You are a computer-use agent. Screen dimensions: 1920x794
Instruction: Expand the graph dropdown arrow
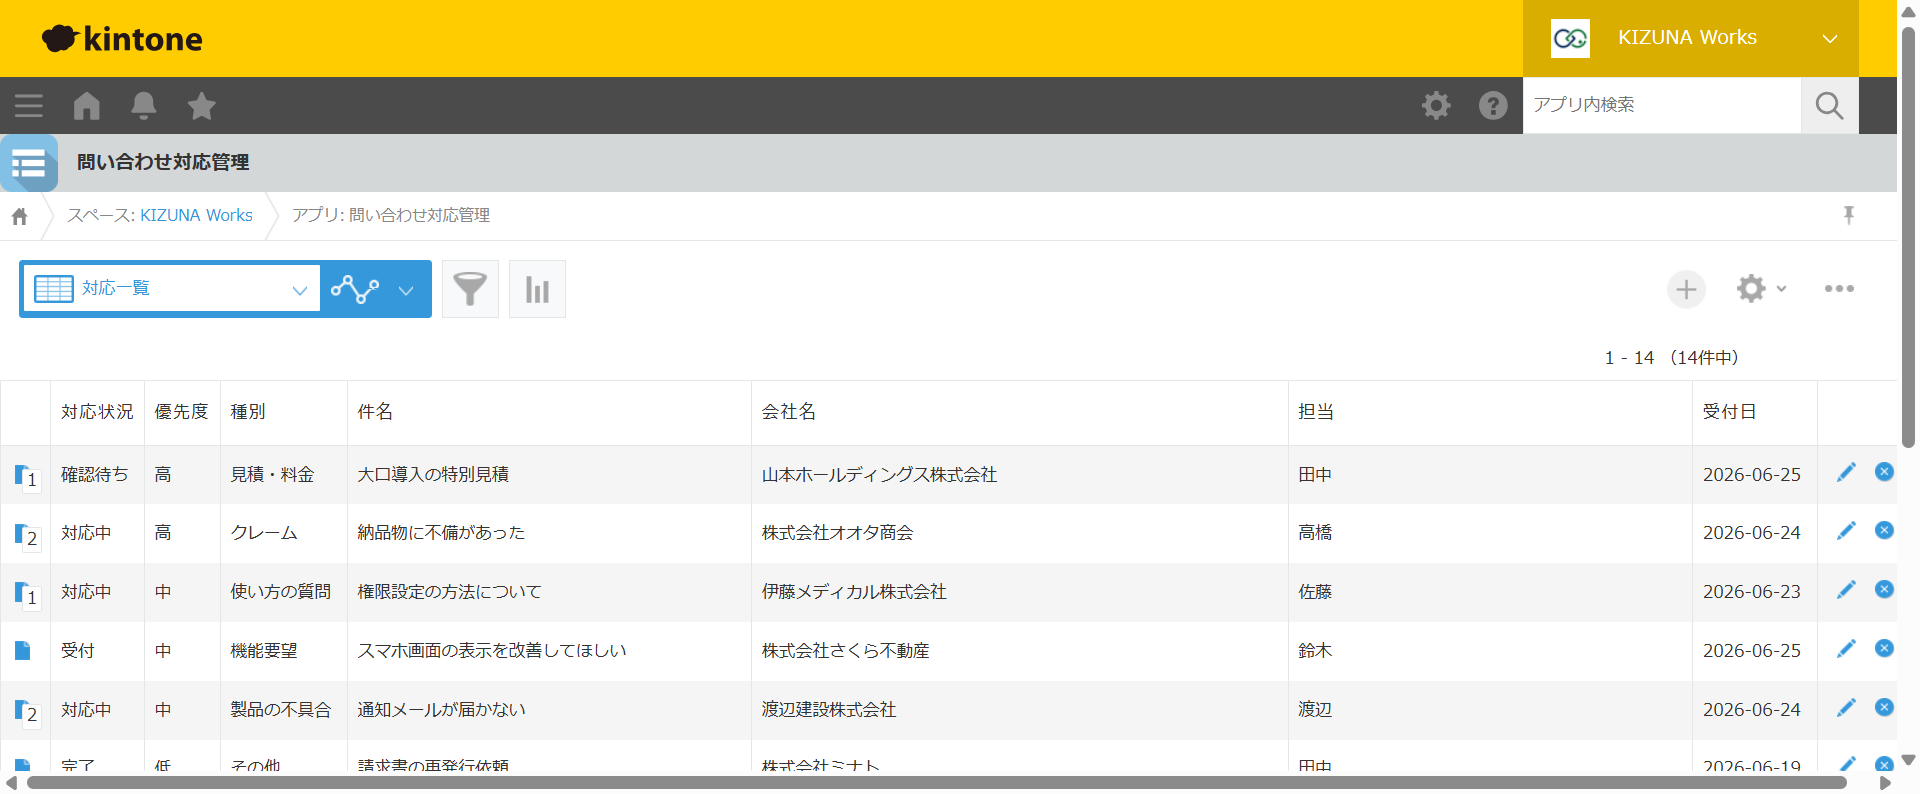tap(406, 290)
